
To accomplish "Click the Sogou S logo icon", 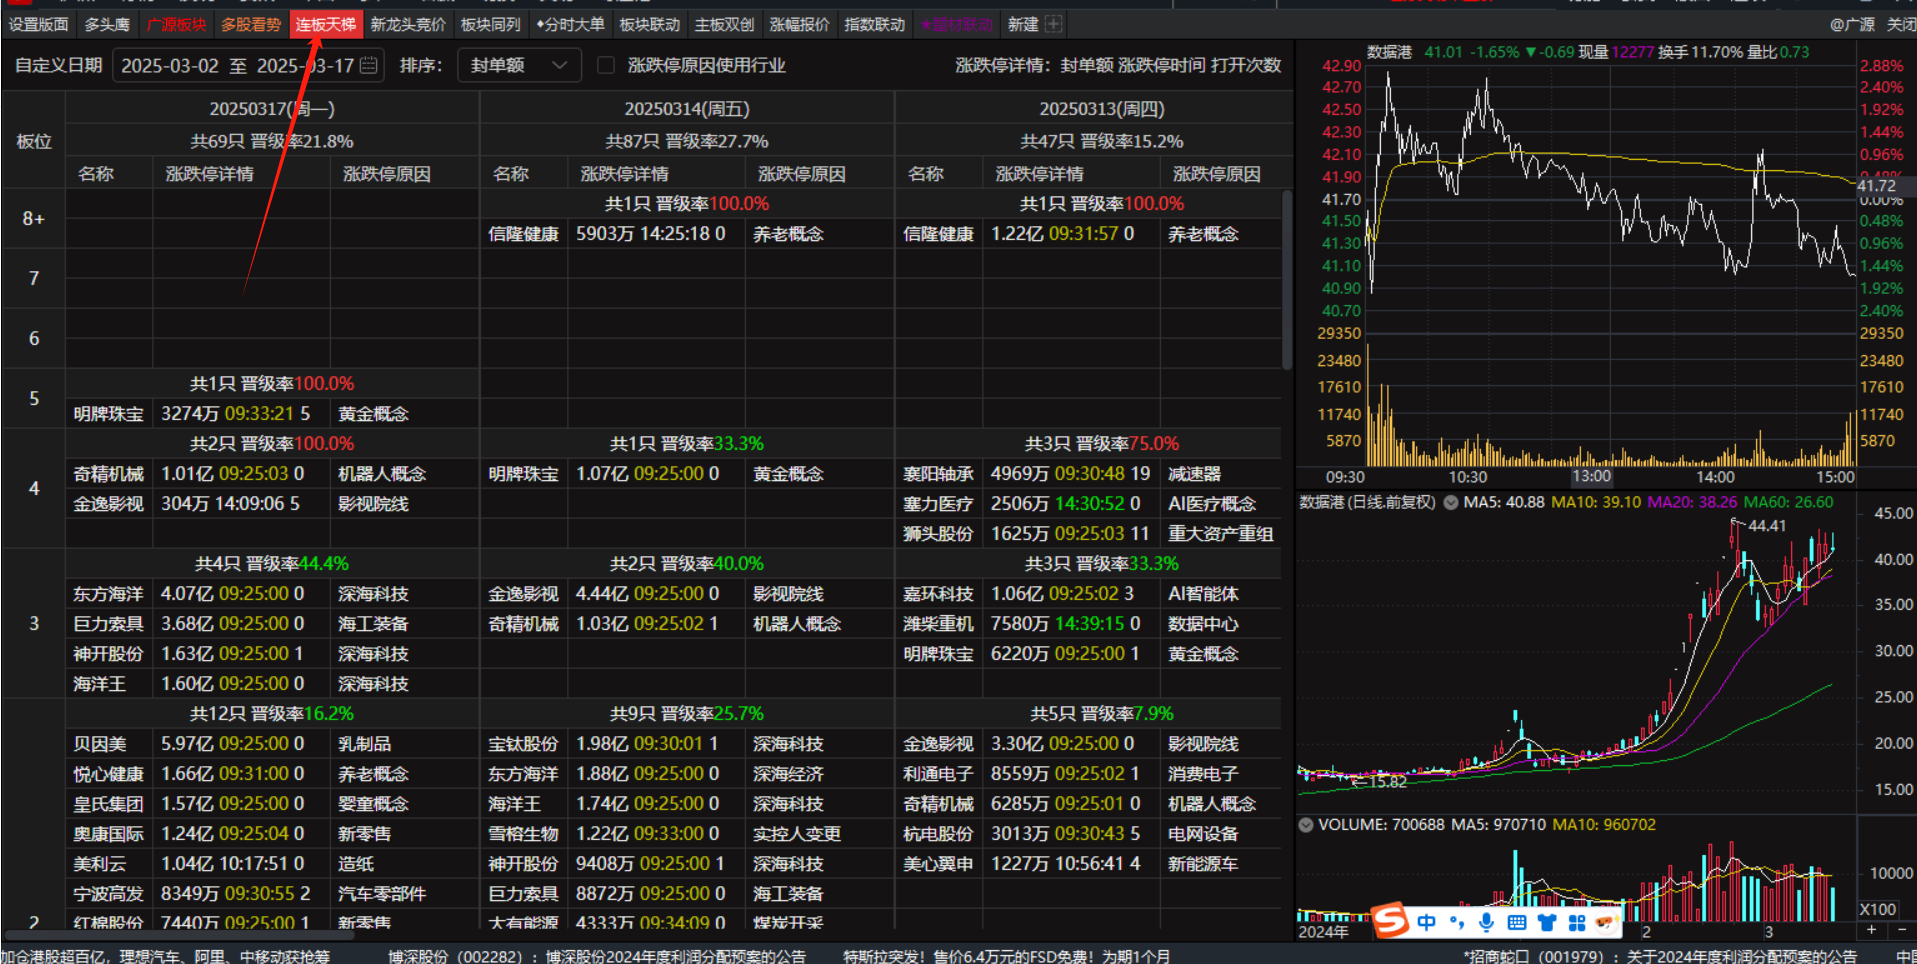I will (1390, 921).
